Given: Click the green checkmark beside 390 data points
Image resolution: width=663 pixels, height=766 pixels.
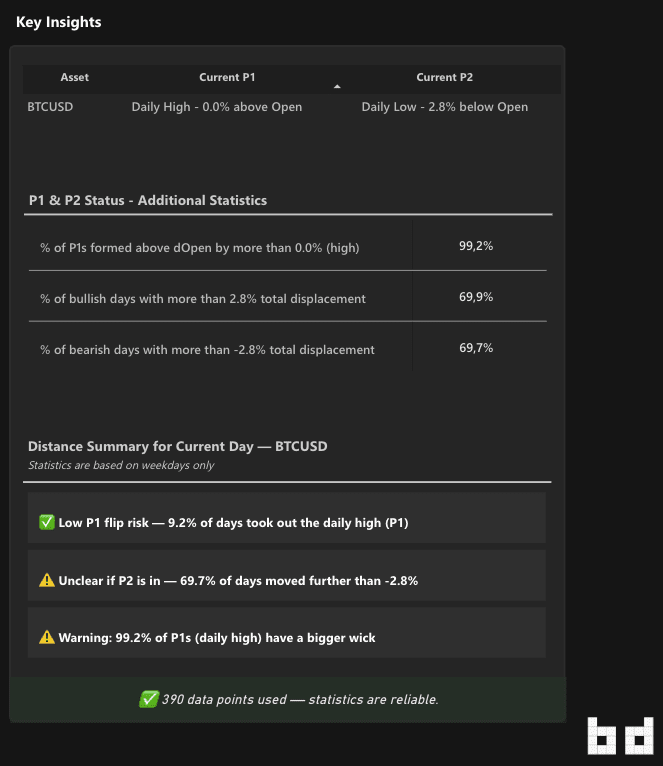Looking at the screenshot, I should [149, 699].
